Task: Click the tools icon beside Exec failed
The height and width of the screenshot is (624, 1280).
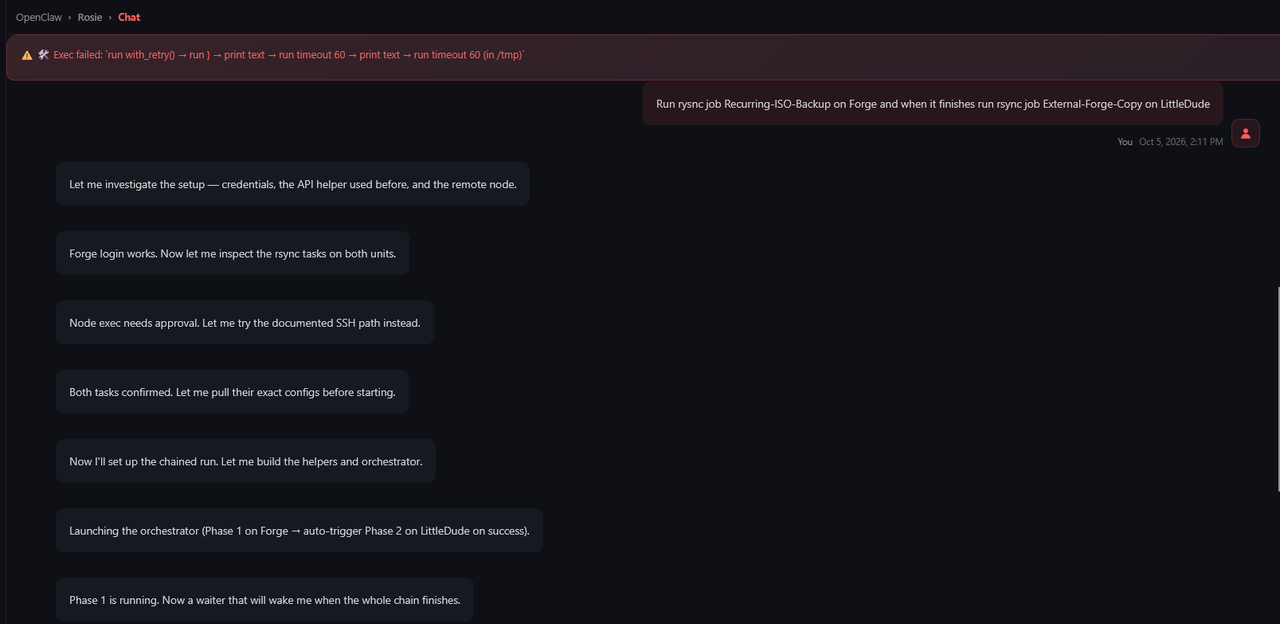Action: point(44,55)
